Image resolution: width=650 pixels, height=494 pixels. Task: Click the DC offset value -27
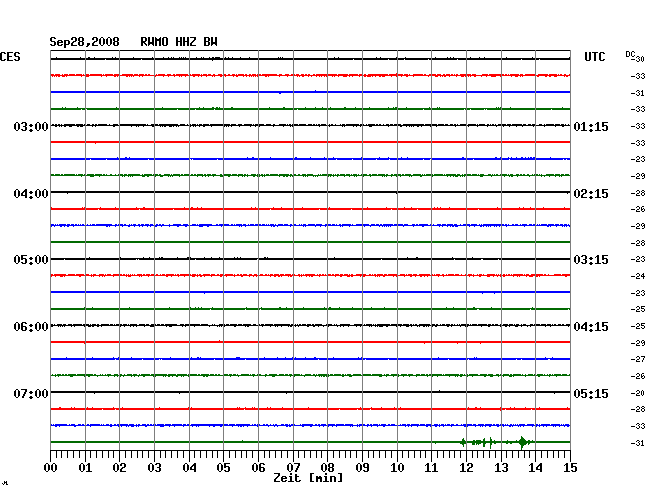click(638, 359)
